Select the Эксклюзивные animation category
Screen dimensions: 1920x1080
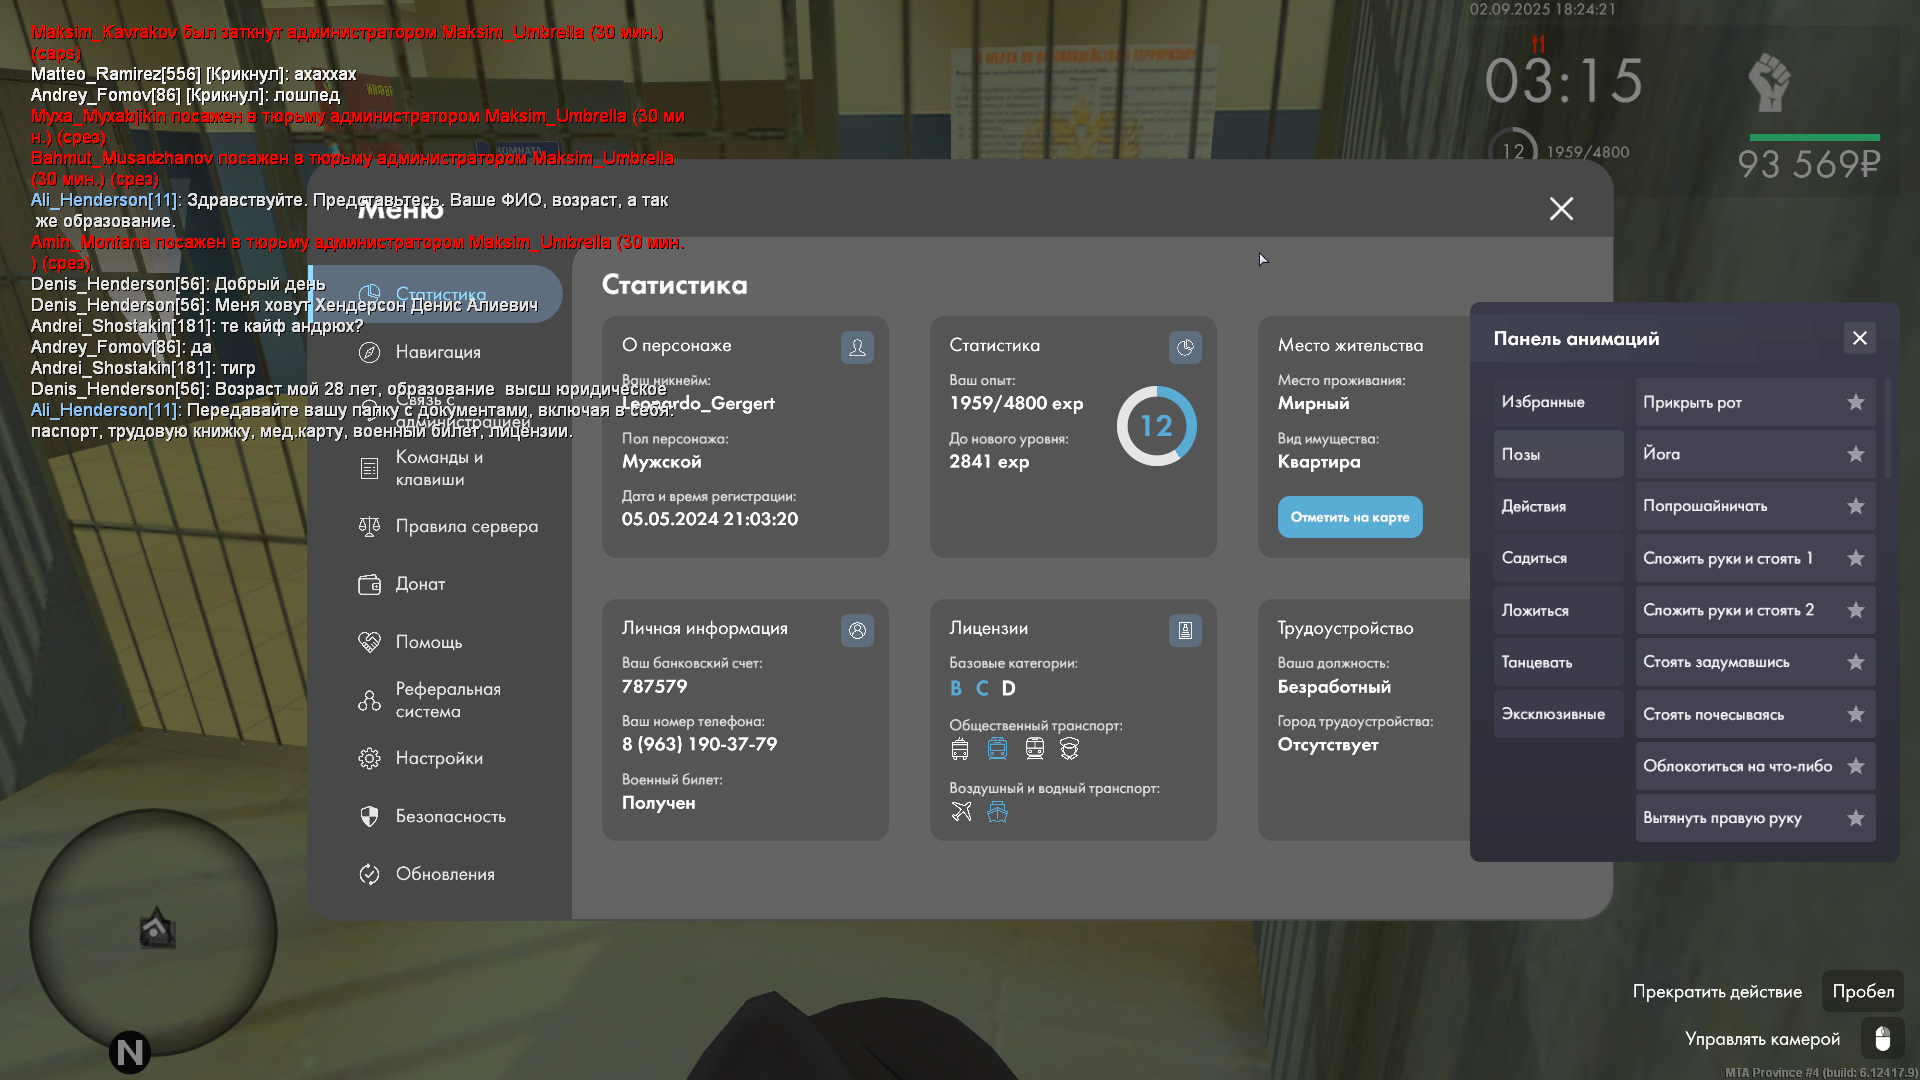coord(1558,714)
